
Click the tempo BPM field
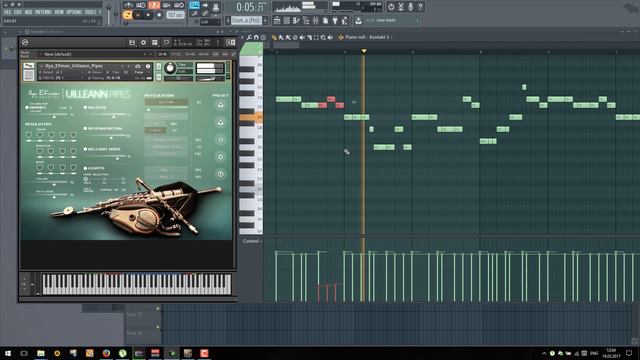[175, 15]
